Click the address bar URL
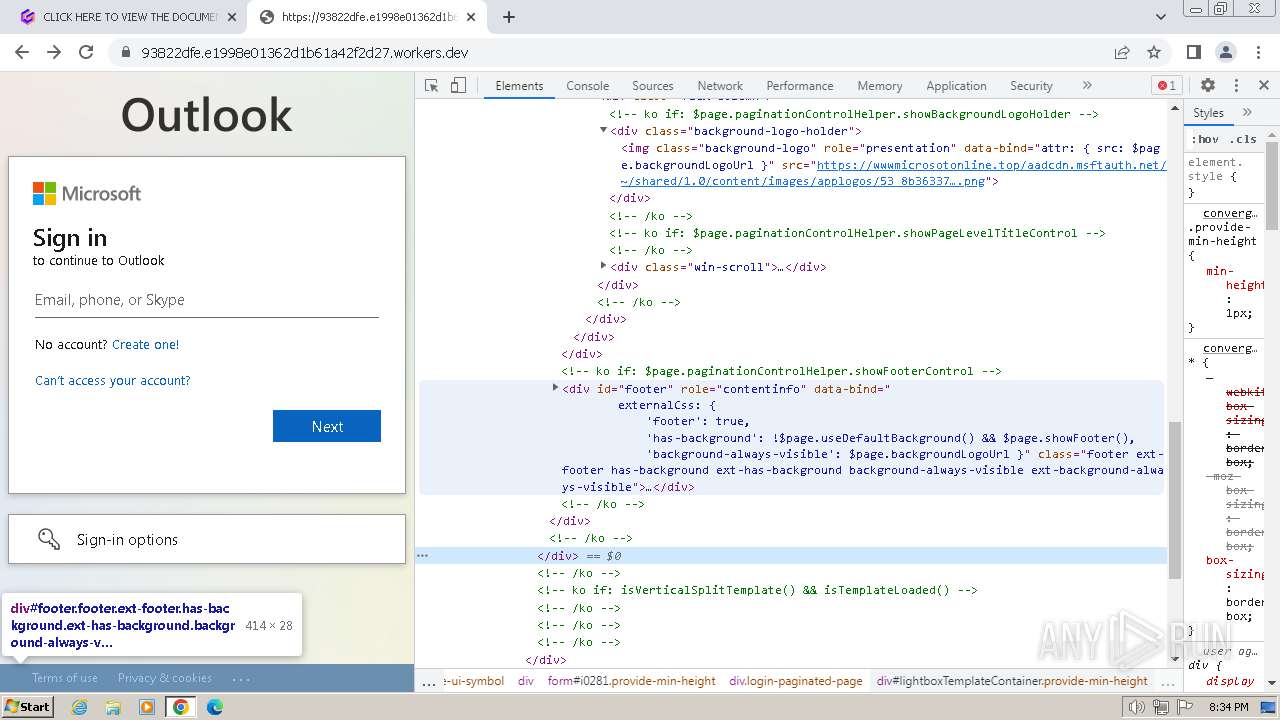 pyautogui.click(x=304, y=53)
